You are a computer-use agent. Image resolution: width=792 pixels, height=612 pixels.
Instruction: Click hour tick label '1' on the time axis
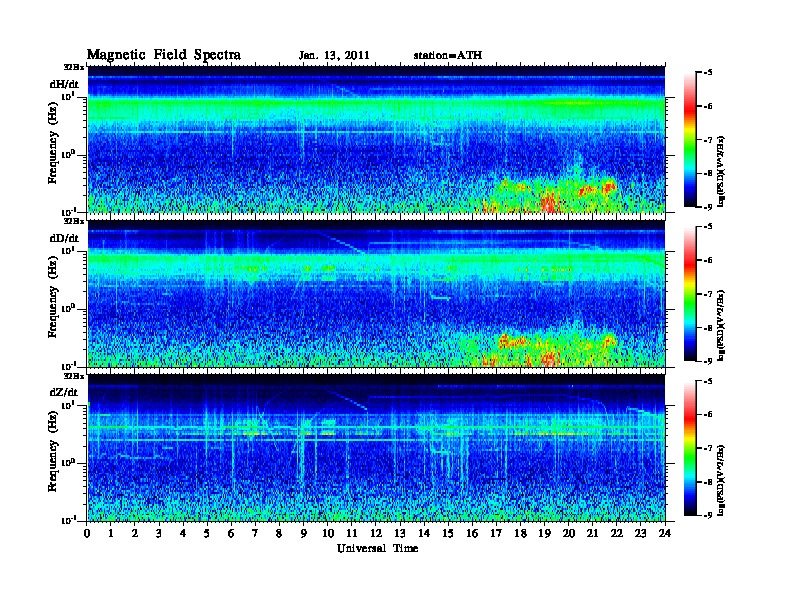pyautogui.click(x=111, y=533)
